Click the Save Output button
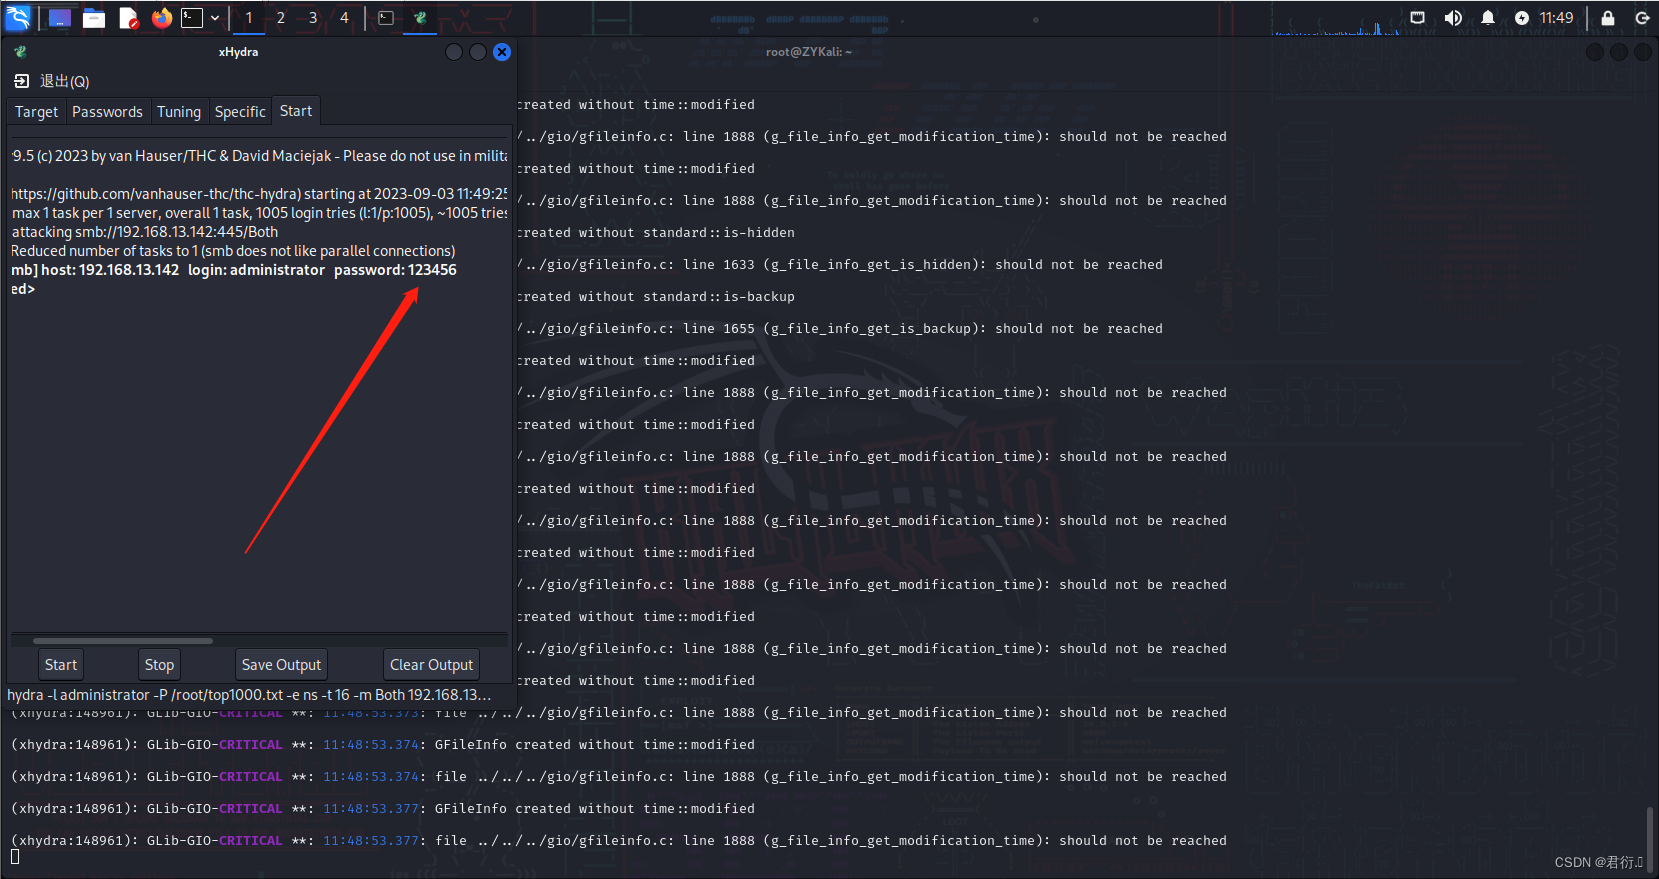The height and width of the screenshot is (879, 1659). click(281, 665)
